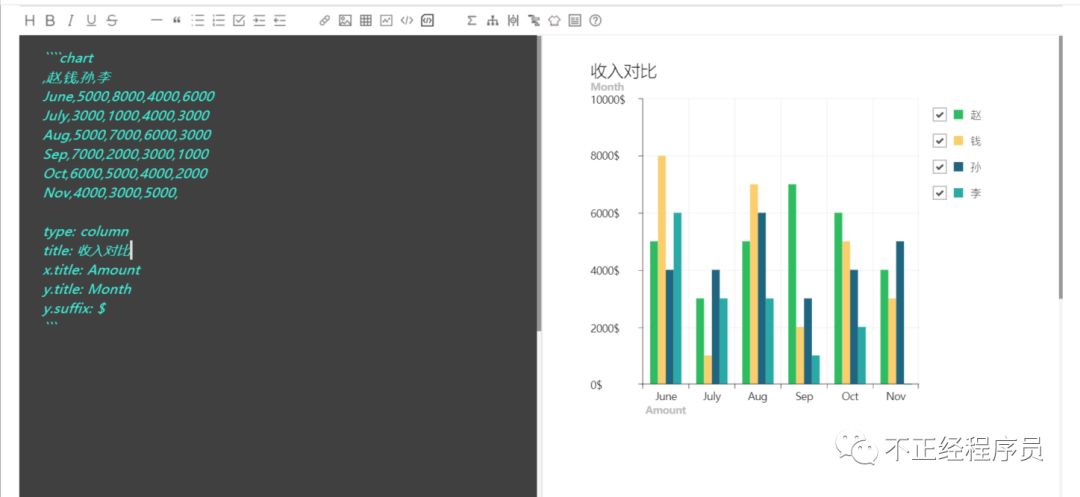Screen dimensions: 1080x497
Task: Insert a flowchart diagram
Action: [x=492, y=21]
